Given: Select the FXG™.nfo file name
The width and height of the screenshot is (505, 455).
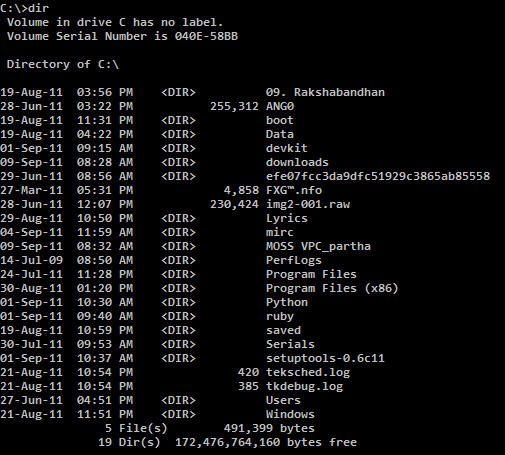Looking at the screenshot, I should [x=294, y=190].
